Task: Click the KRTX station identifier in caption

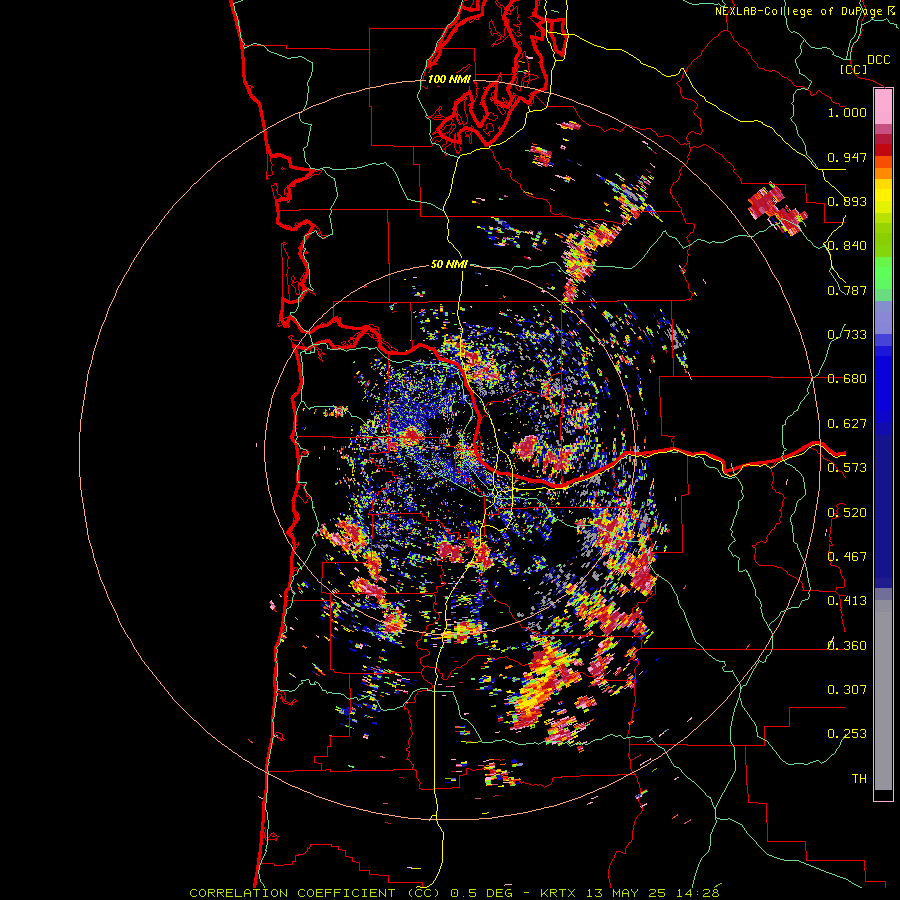Action: click(560, 893)
